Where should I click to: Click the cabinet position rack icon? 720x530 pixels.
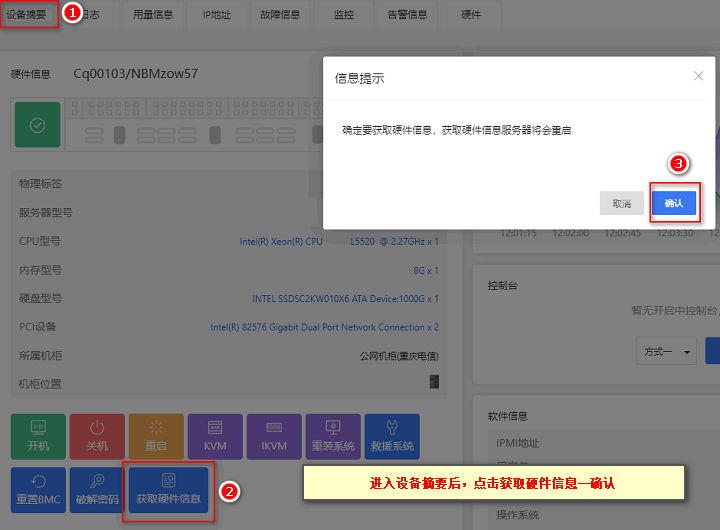click(x=434, y=382)
